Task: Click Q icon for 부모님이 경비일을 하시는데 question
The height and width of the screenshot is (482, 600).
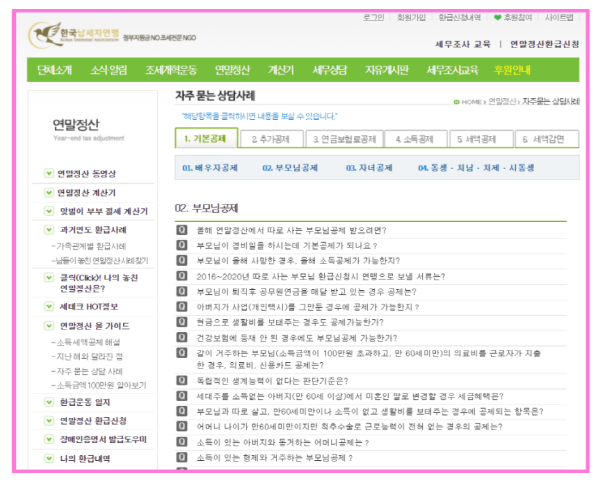Action: (x=181, y=245)
